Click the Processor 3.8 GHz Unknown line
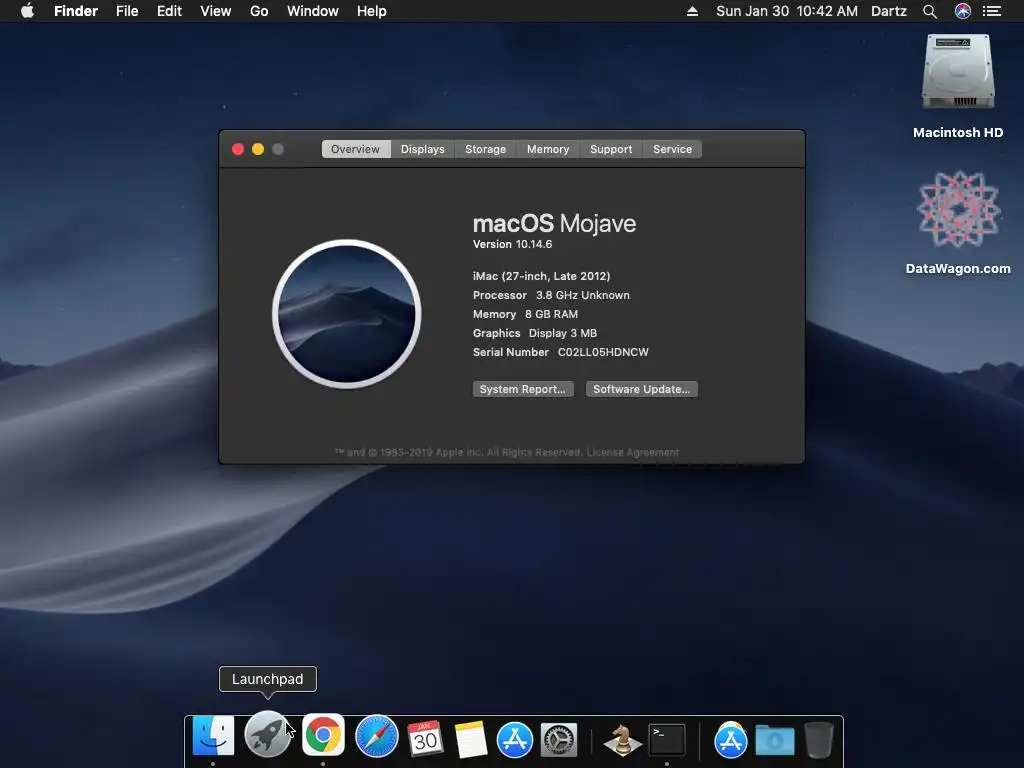Image resolution: width=1024 pixels, height=768 pixels. click(x=551, y=295)
